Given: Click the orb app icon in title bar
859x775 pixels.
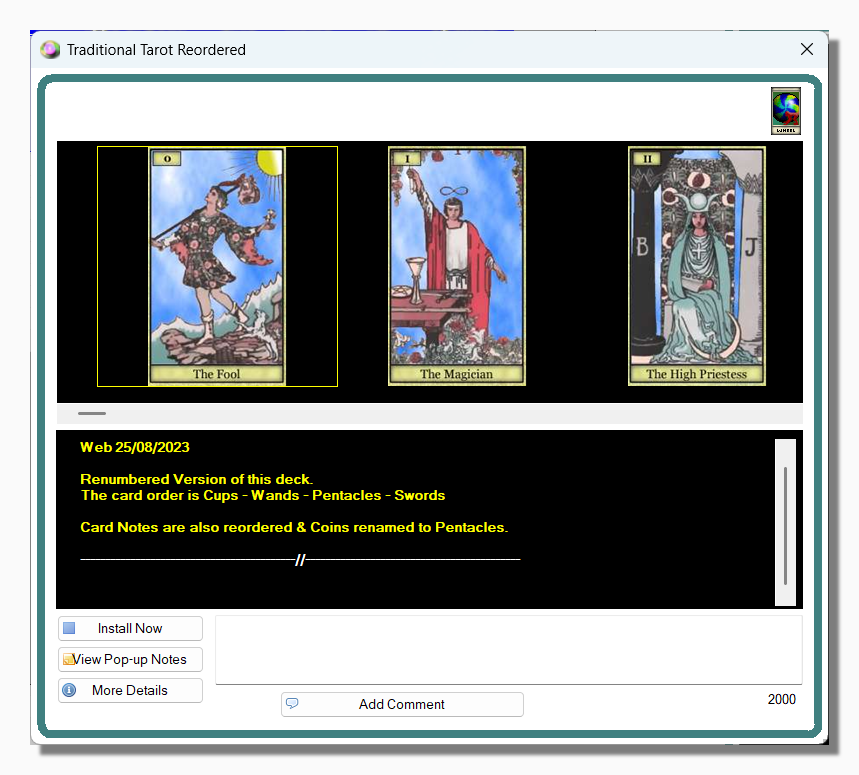Looking at the screenshot, I should coord(50,50).
